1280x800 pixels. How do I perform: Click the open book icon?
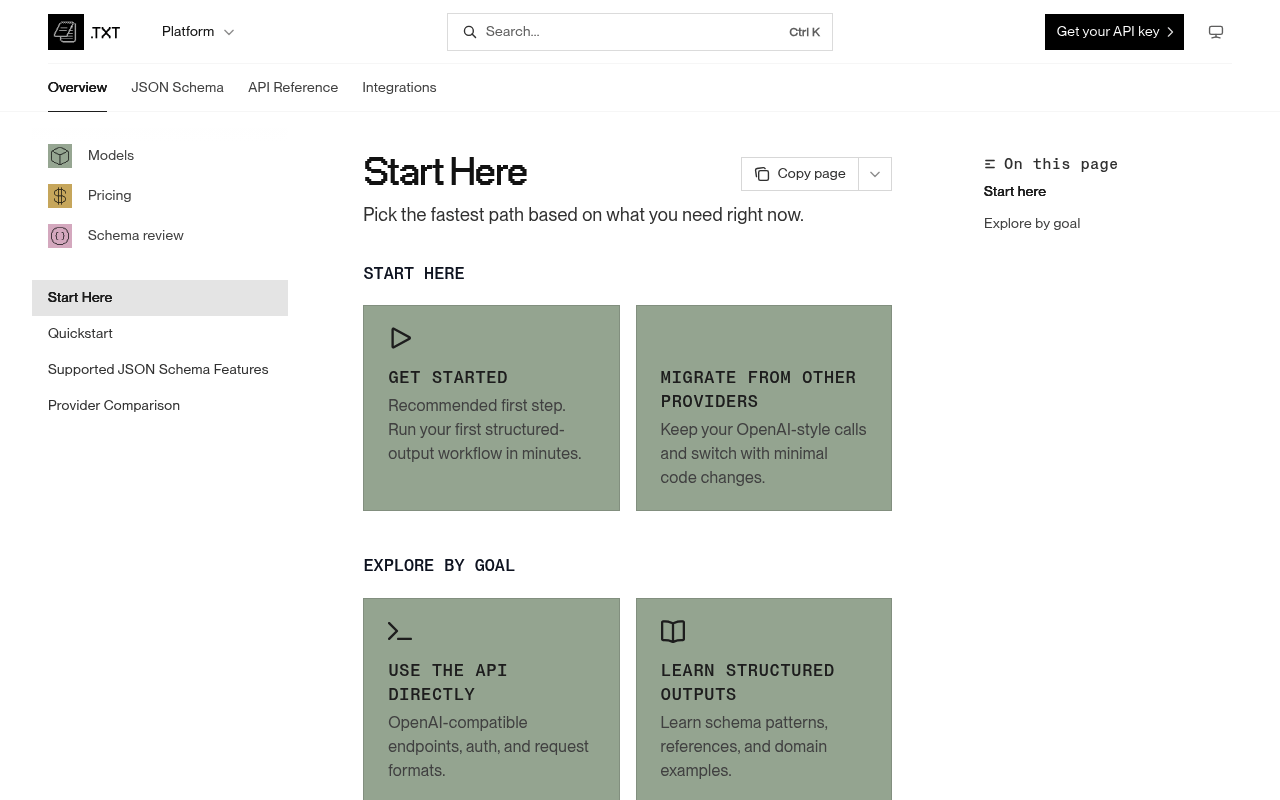pos(673,631)
